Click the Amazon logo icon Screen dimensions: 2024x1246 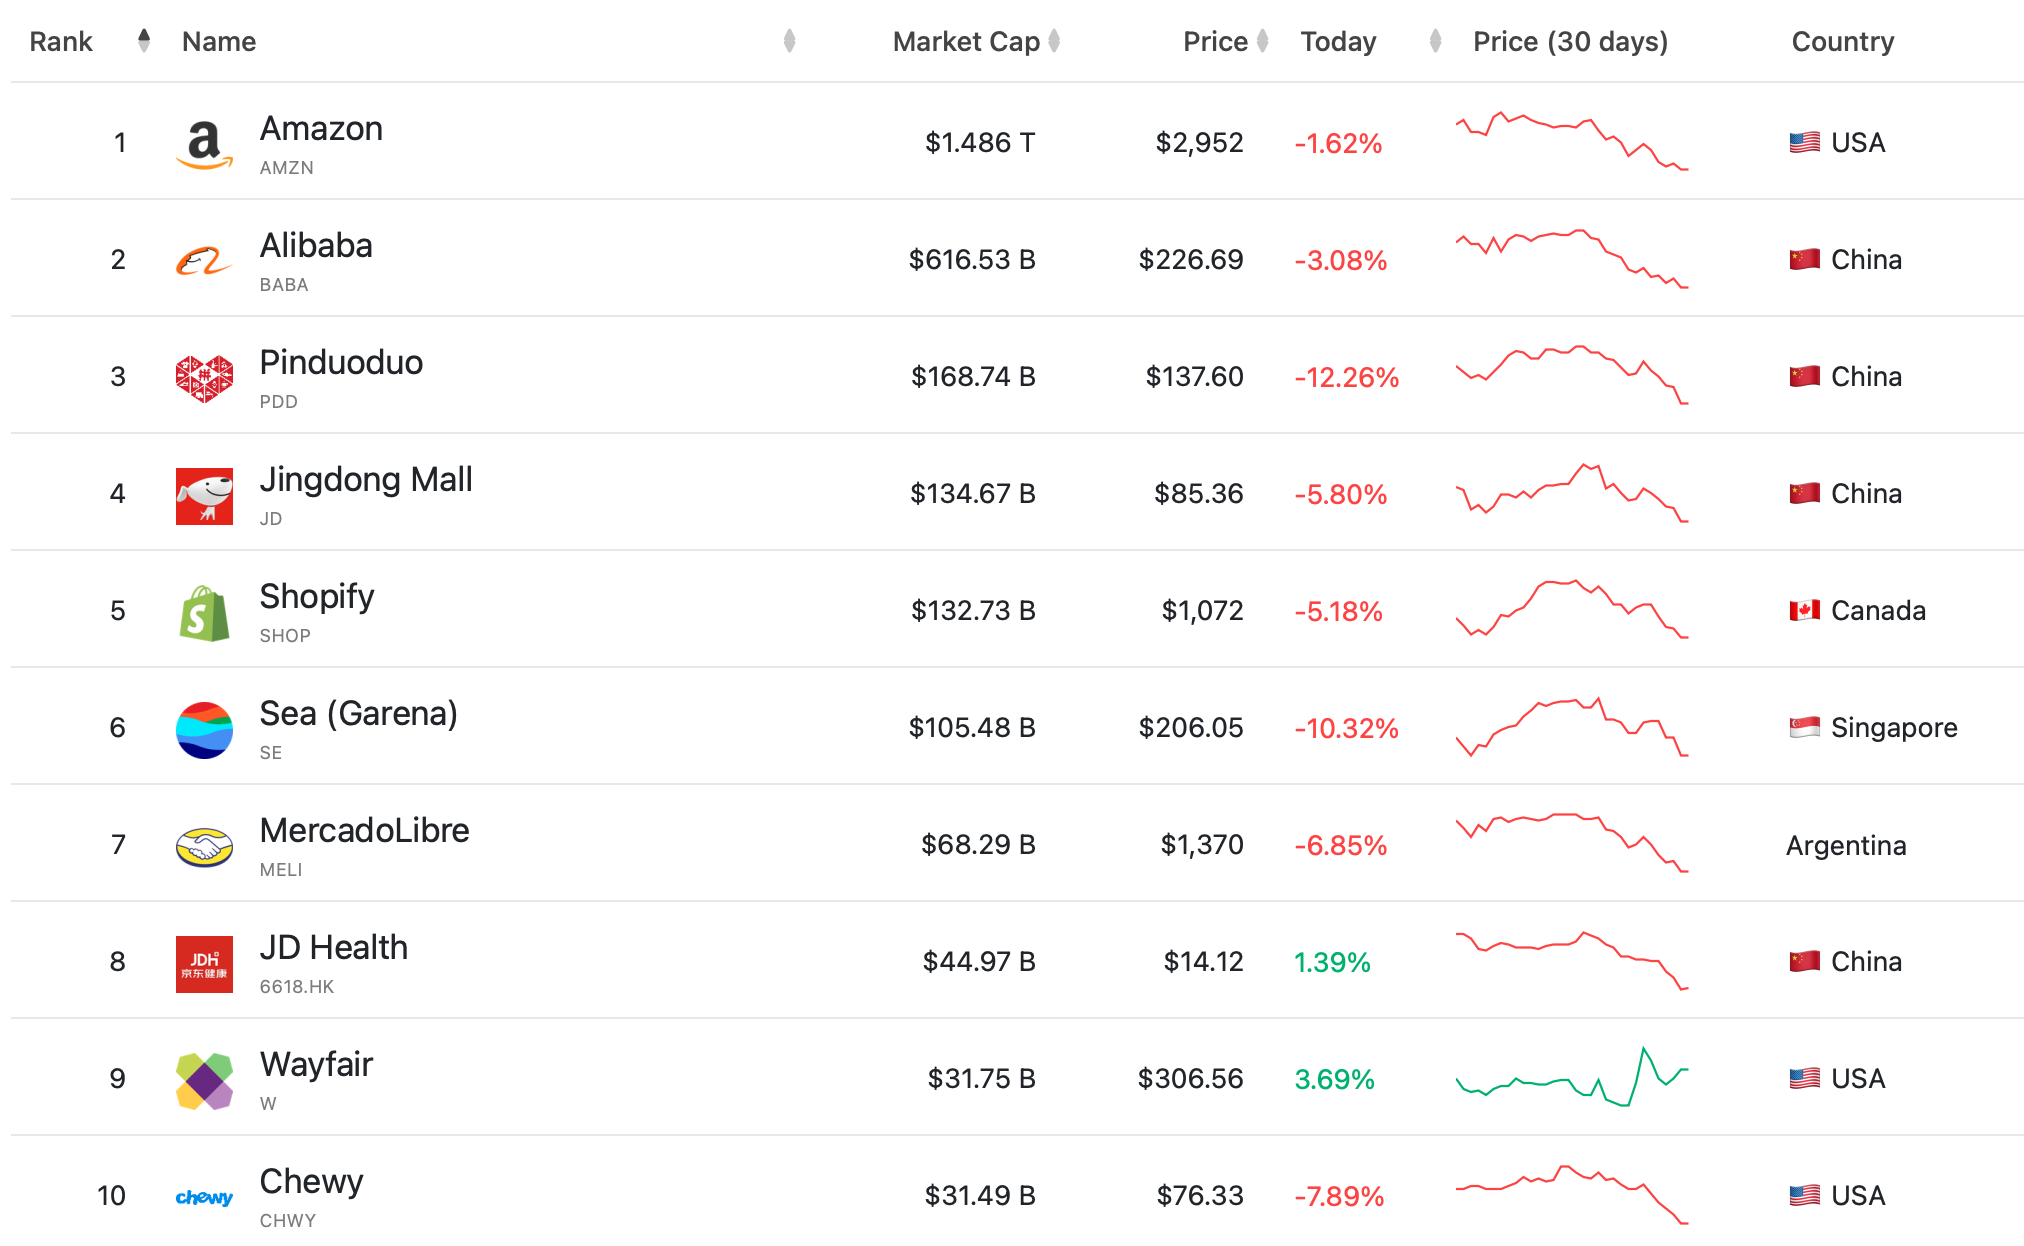204,144
